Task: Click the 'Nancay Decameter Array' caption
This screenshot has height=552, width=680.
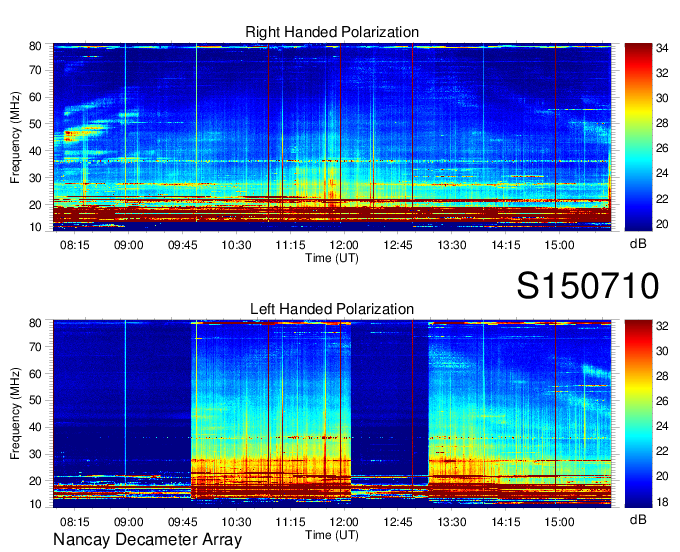Action: 147,540
